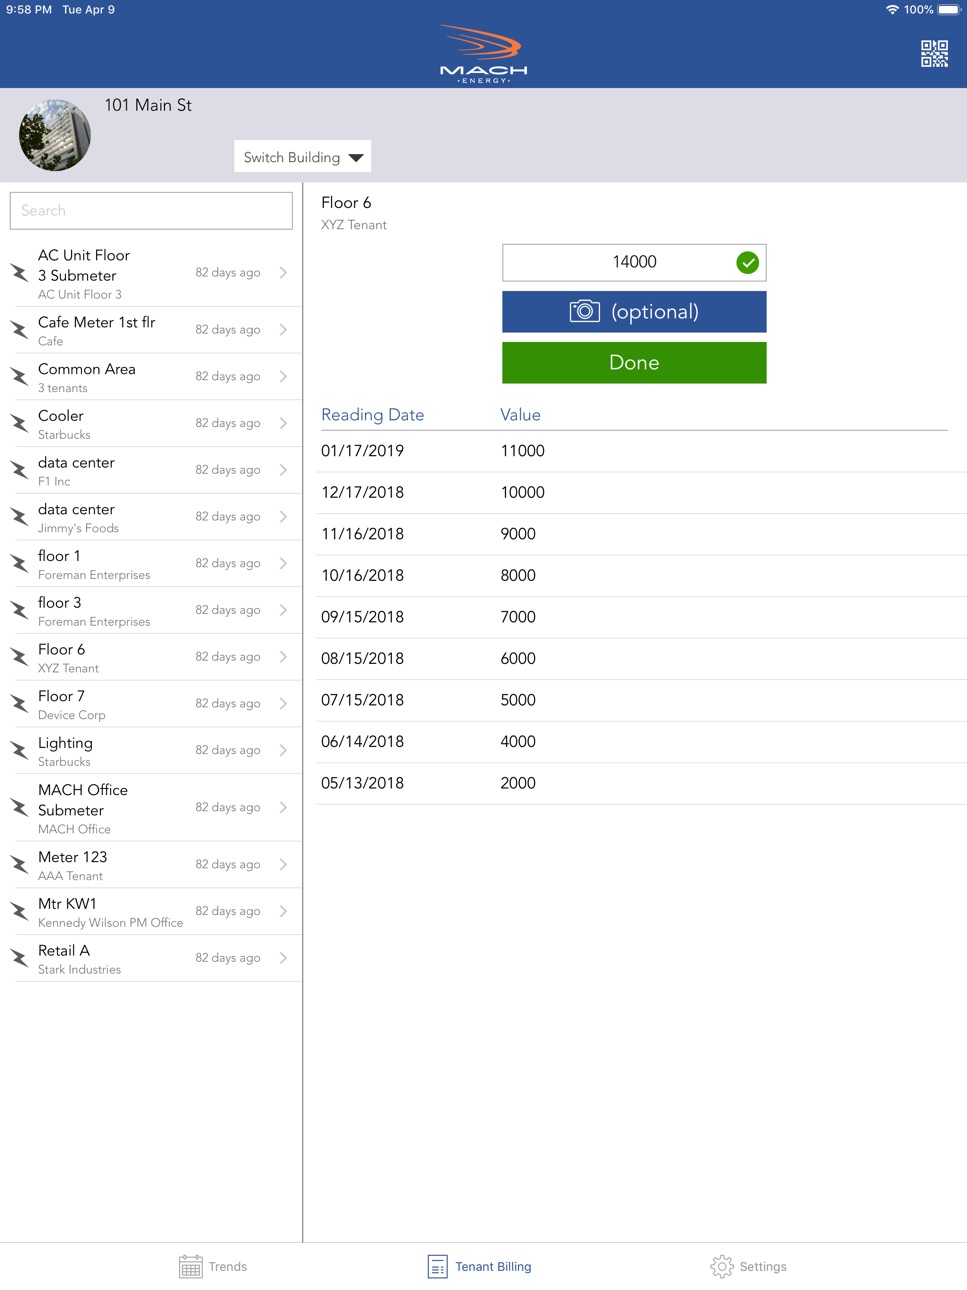Expand the Floor 7 row chevron

point(284,703)
